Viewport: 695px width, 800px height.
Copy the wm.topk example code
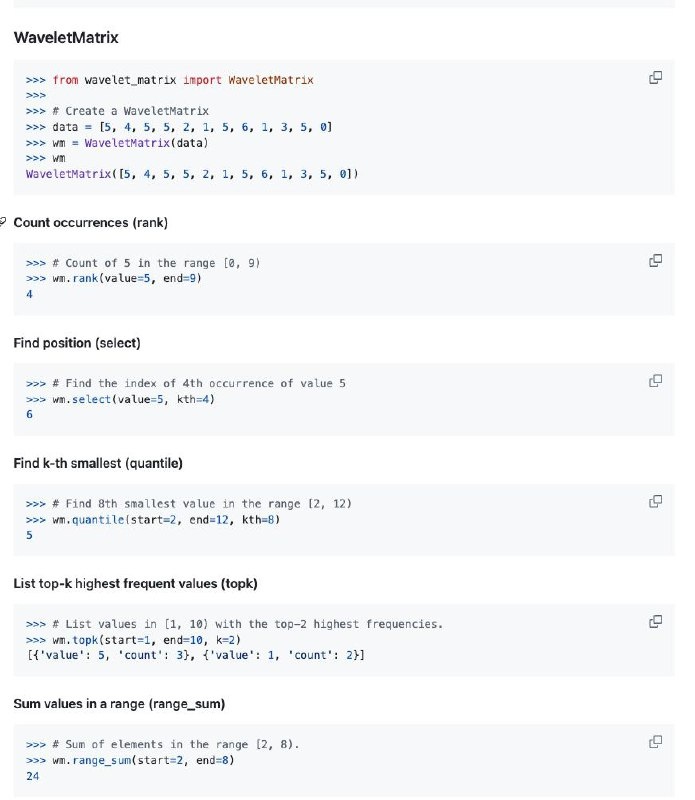[655, 622]
